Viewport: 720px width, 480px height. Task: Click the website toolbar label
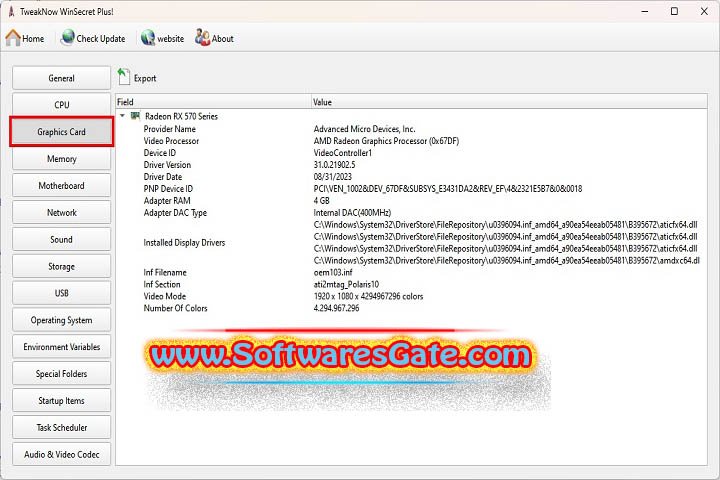[x=170, y=39]
